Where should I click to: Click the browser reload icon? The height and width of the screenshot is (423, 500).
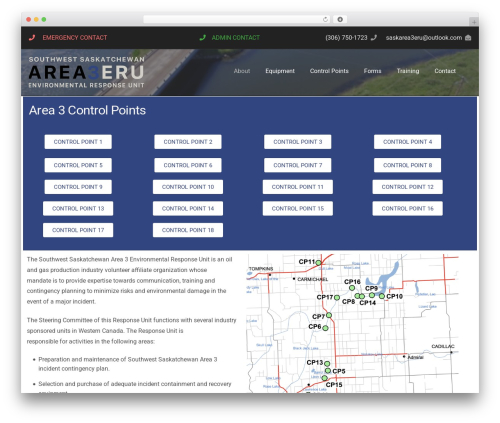pos(325,19)
